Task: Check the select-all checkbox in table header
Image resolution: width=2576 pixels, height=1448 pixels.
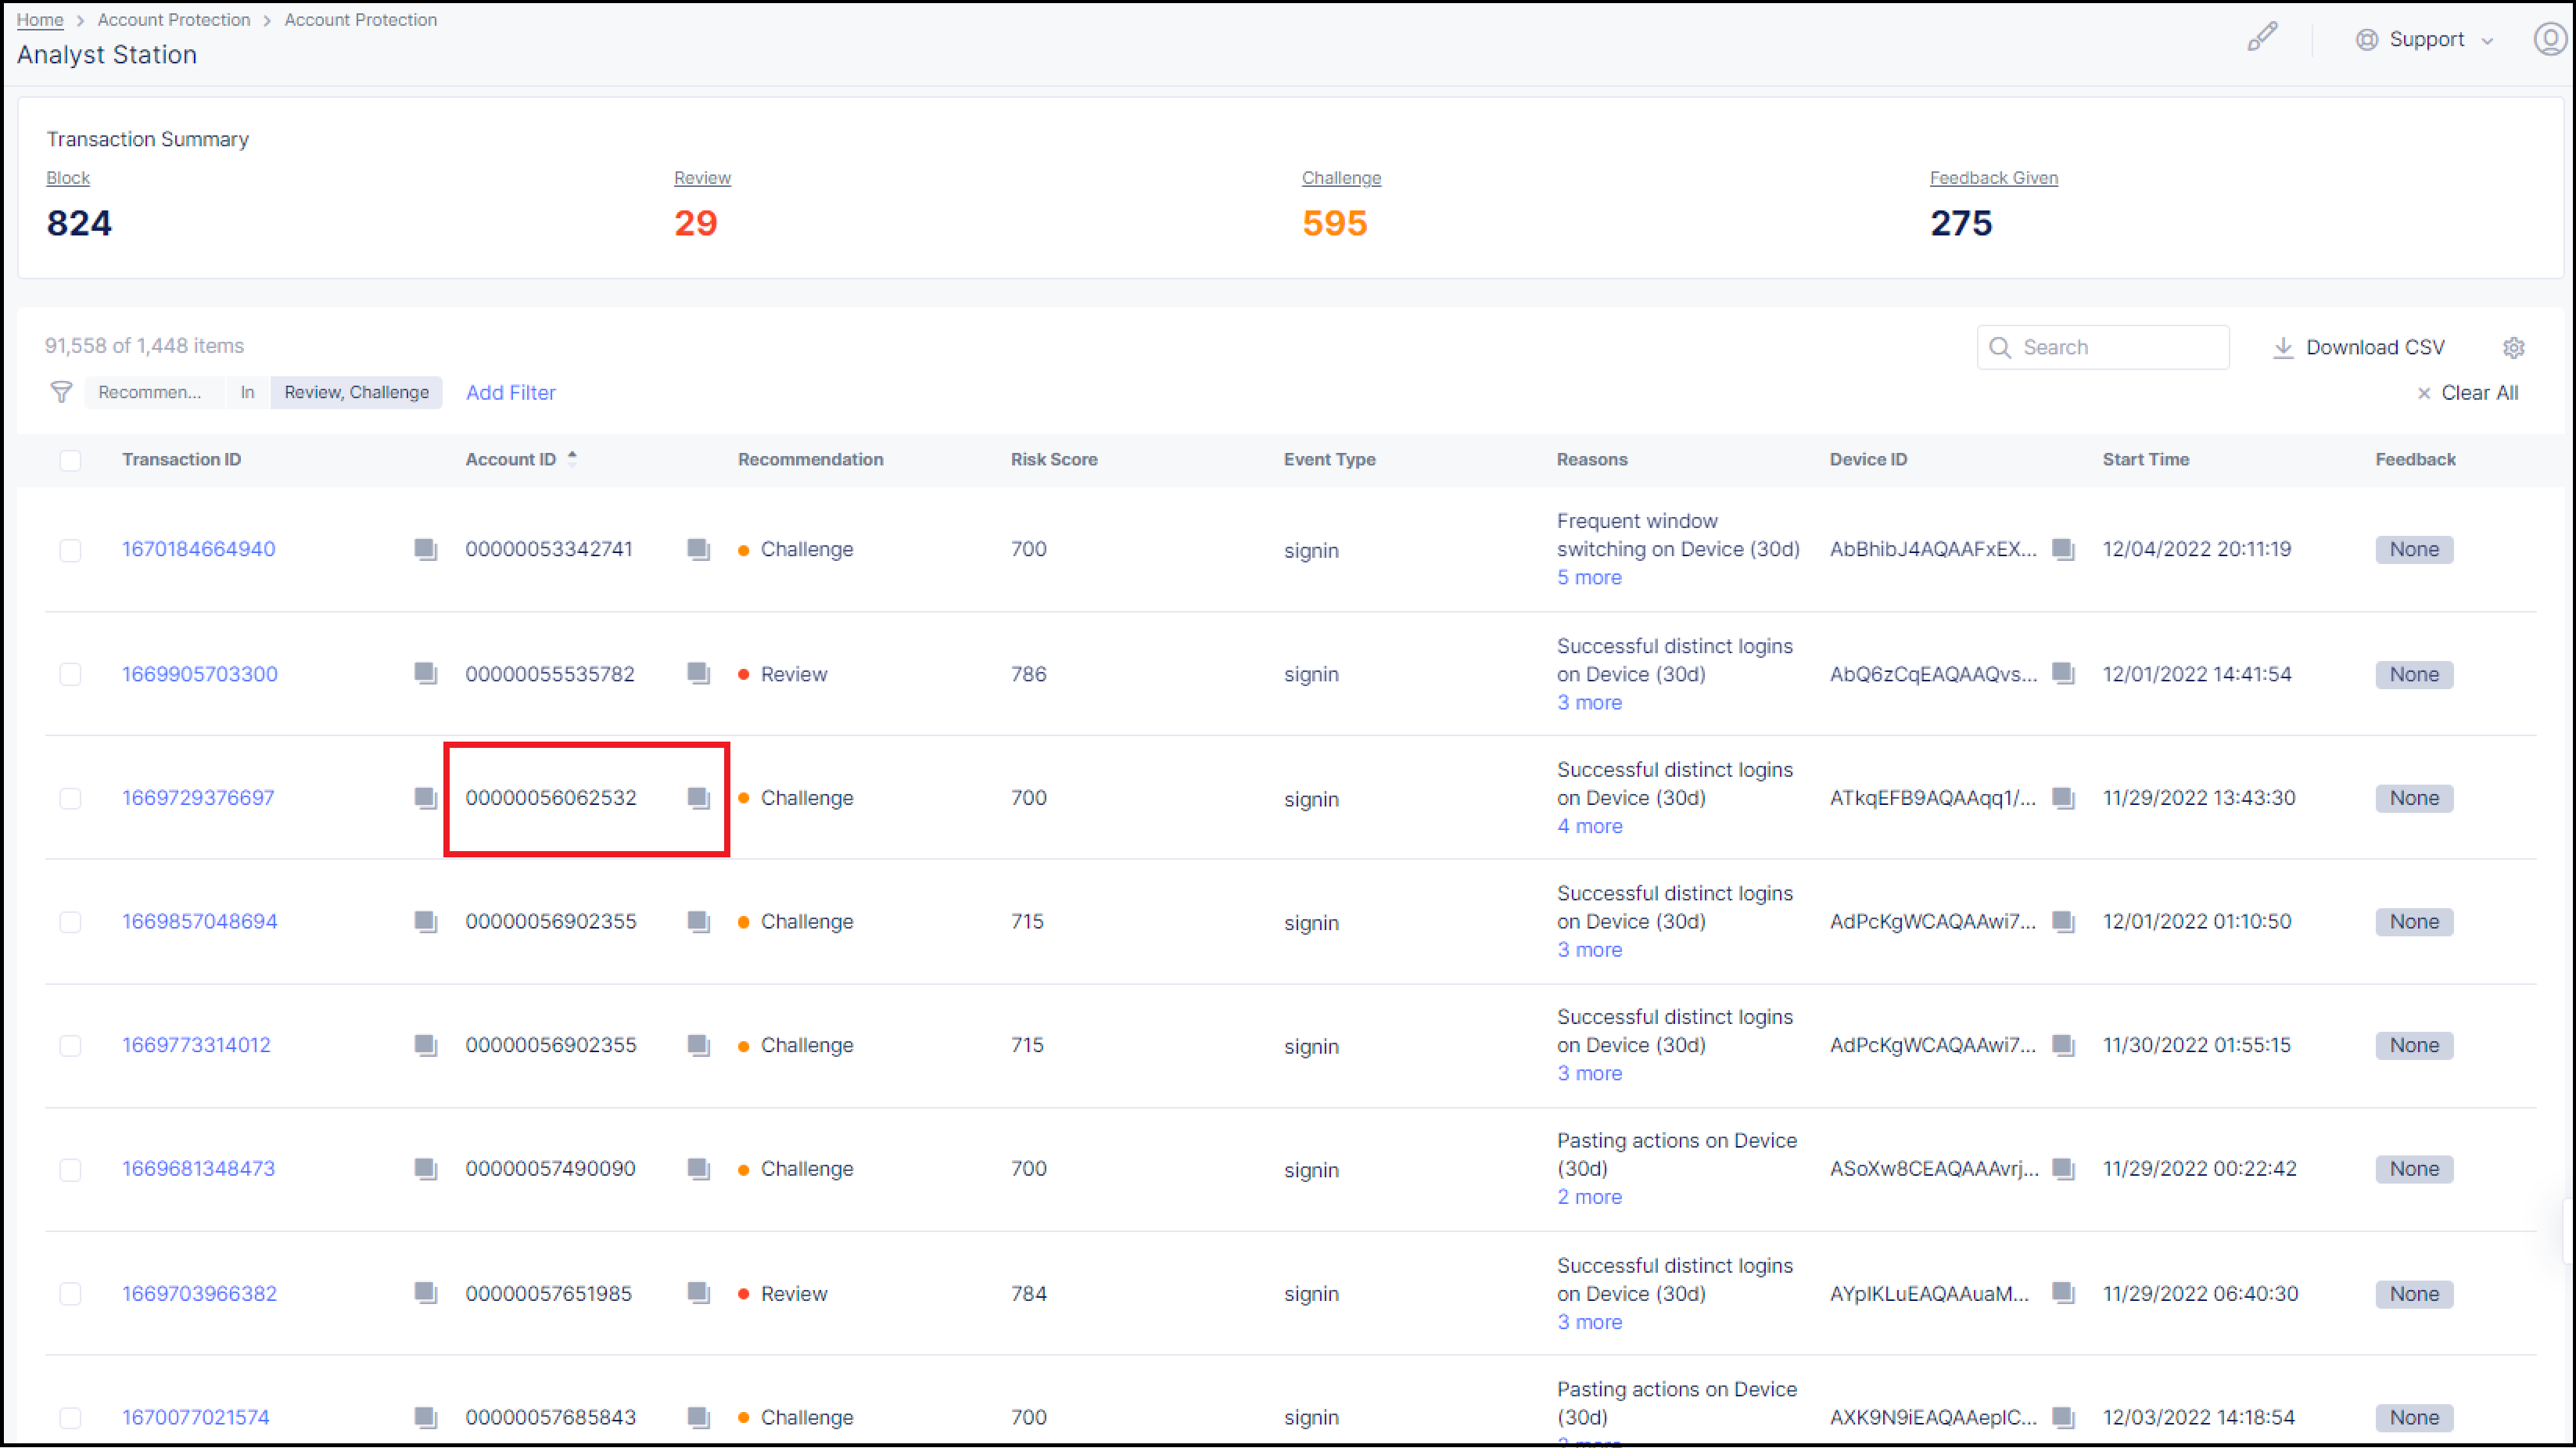Action: 71,460
